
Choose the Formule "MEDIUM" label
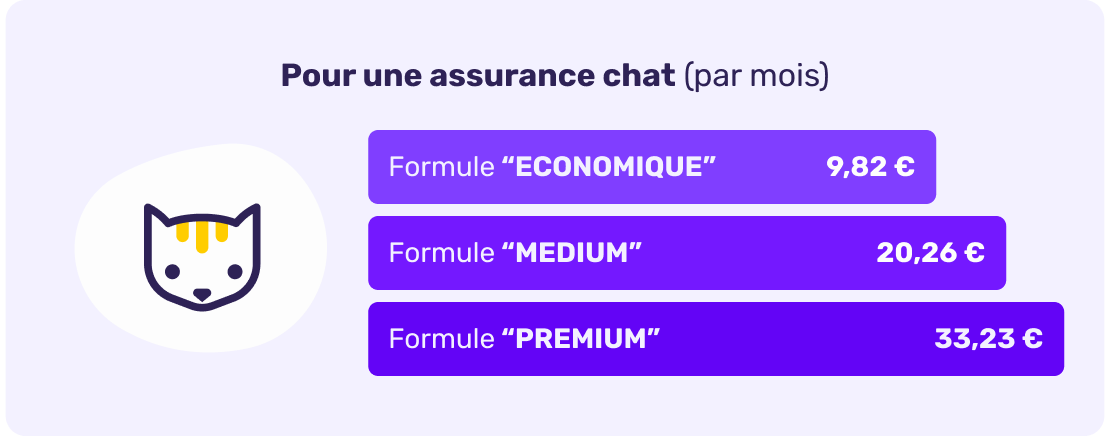(514, 253)
